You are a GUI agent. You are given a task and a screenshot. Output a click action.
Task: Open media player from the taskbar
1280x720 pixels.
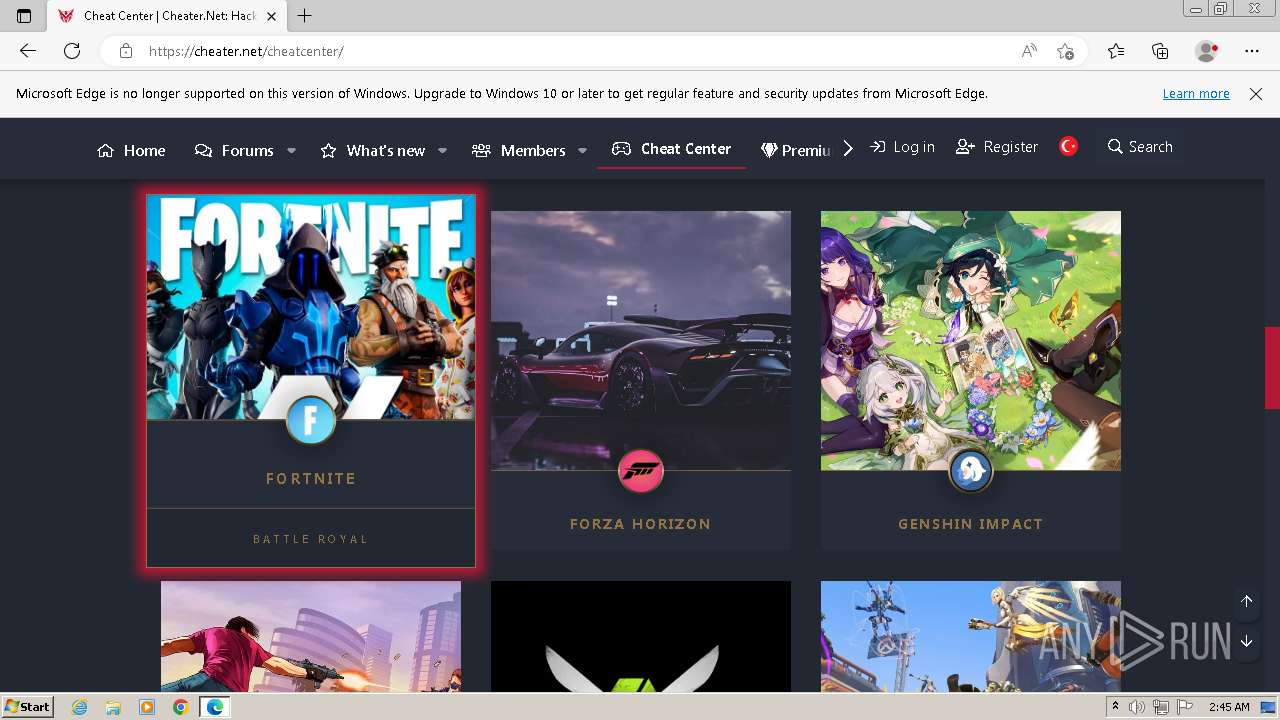click(147, 707)
